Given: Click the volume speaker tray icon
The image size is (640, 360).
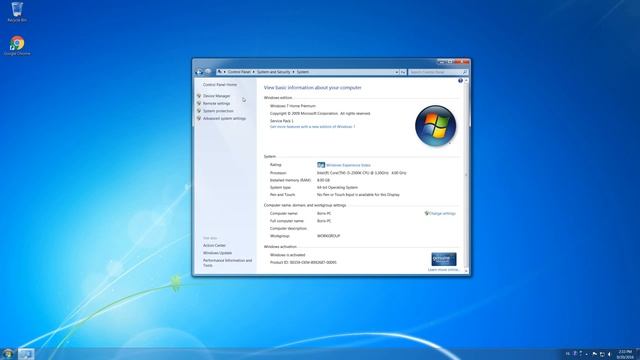Looking at the screenshot, I should (609, 354).
